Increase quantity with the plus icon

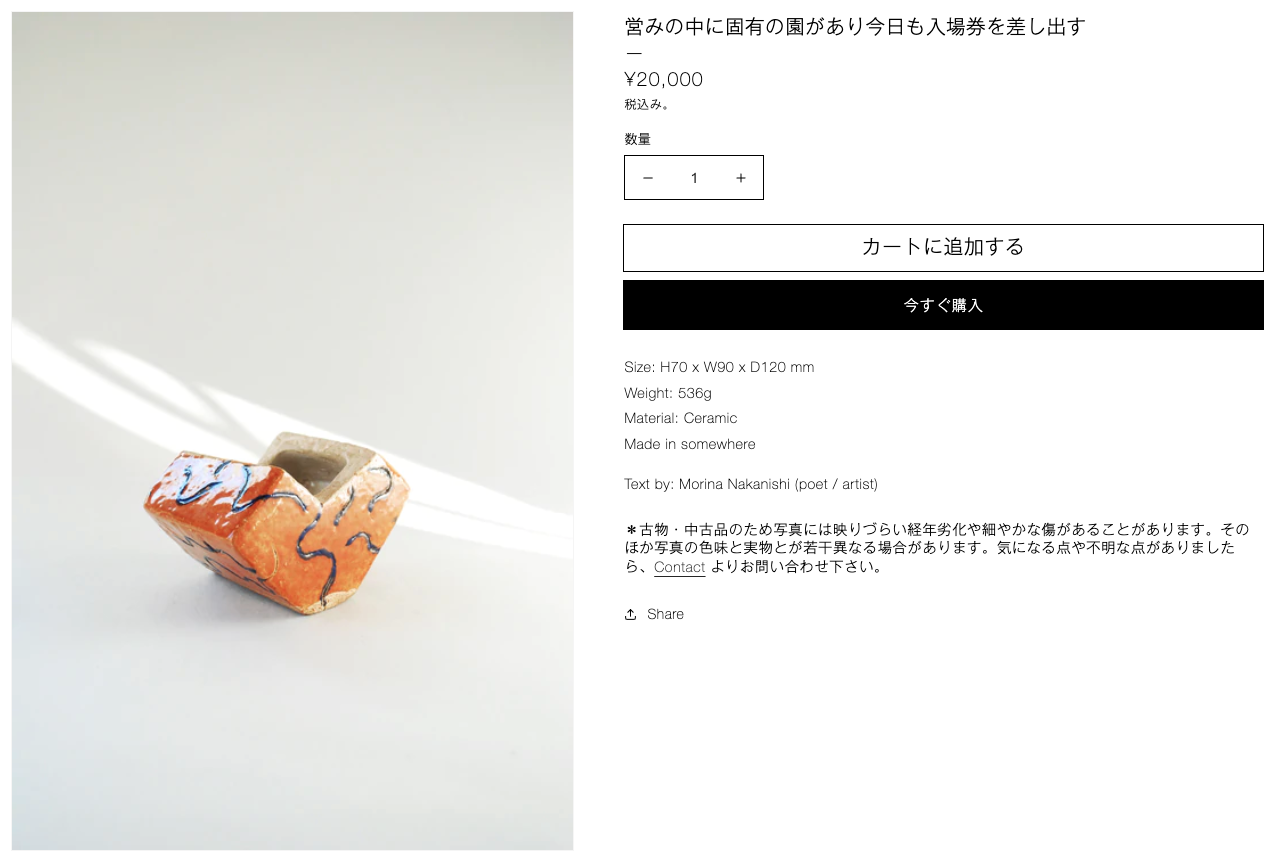pos(741,178)
